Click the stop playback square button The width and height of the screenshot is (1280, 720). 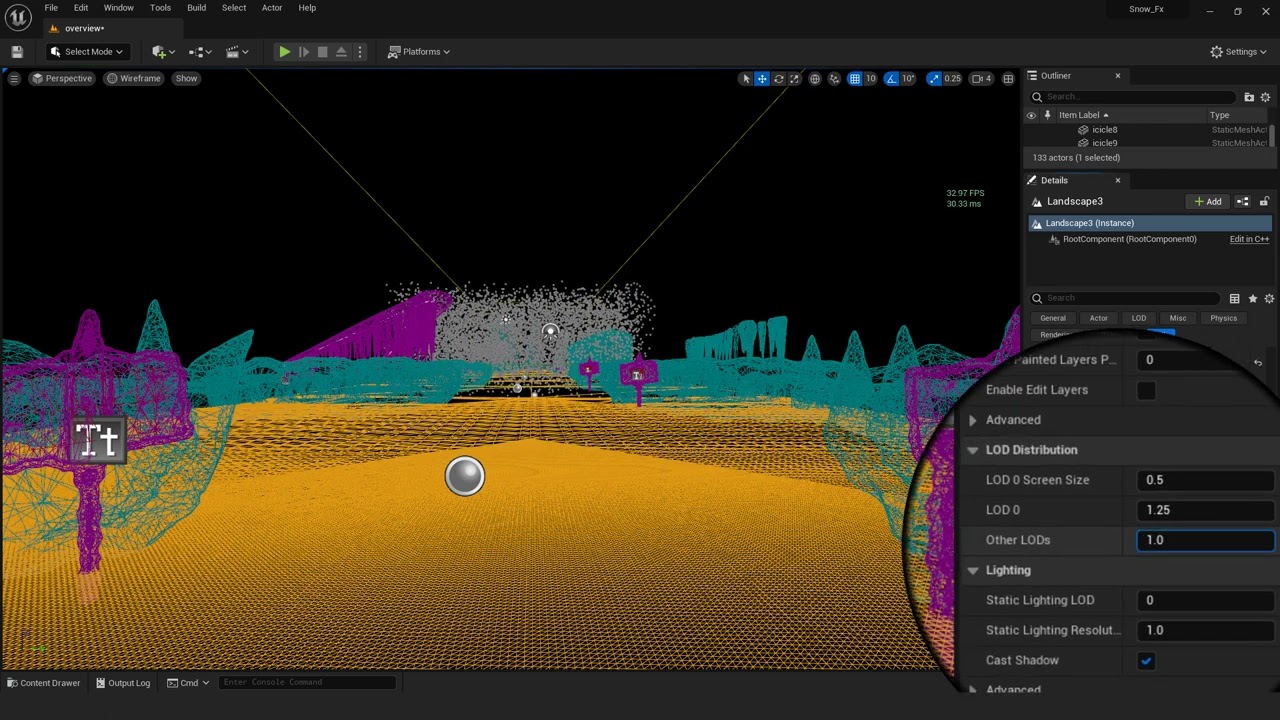click(x=322, y=52)
